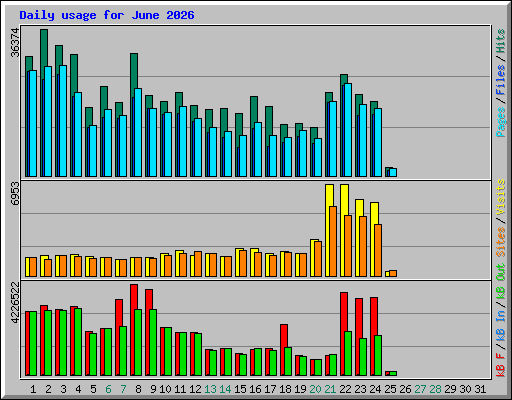The height and width of the screenshot is (400, 512).
Task: Click day label 30 on the x-axis
Action: 465,389
